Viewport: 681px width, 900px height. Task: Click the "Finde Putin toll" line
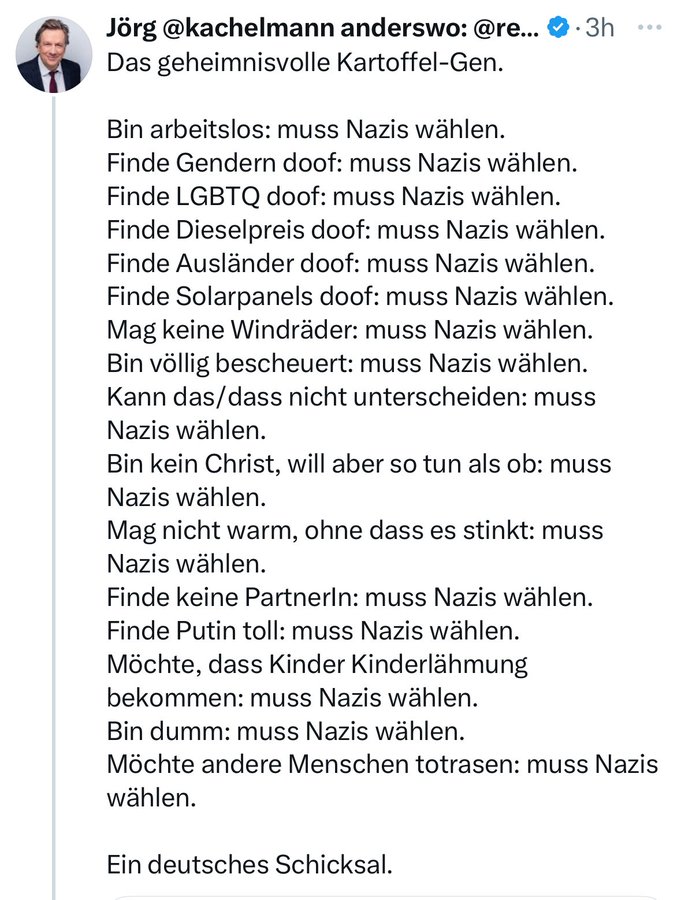tap(313, 631)
